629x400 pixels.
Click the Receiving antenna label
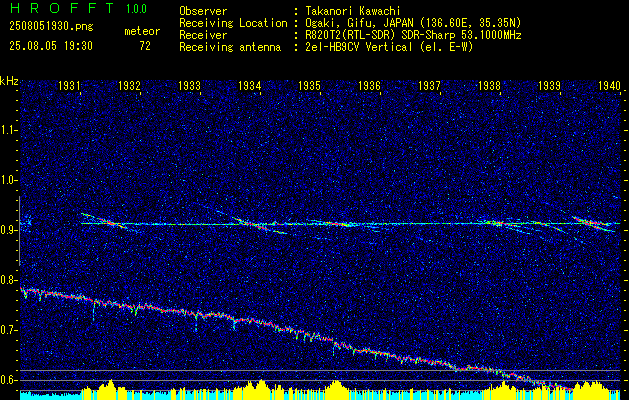tap(230, 47)
